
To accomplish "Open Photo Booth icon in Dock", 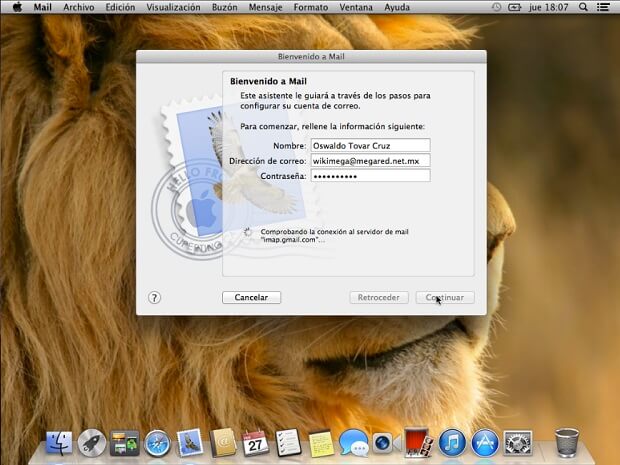I will 418,442.
